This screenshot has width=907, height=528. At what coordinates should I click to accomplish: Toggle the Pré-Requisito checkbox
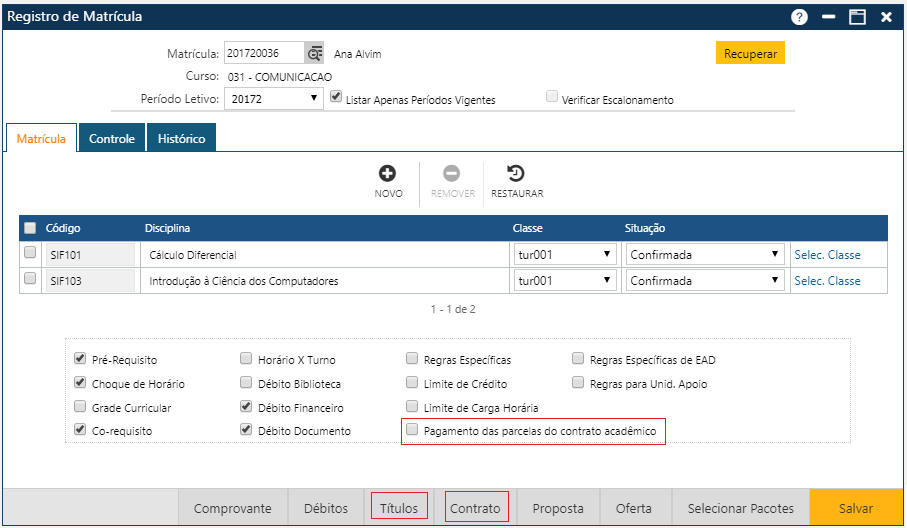[80, 359]
